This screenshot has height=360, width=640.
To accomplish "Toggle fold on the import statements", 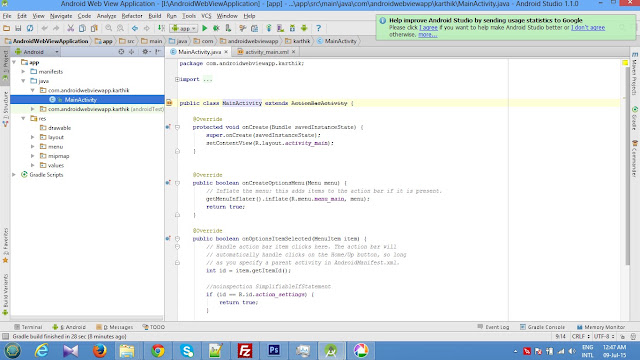I will pyautogui.click(x=177, y=79).
